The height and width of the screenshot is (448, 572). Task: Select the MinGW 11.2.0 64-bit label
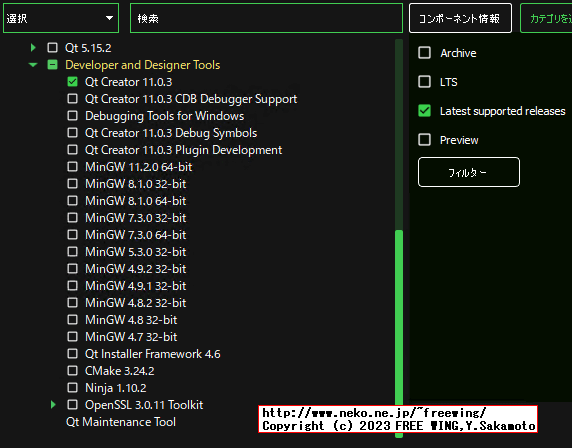point(139,167)
